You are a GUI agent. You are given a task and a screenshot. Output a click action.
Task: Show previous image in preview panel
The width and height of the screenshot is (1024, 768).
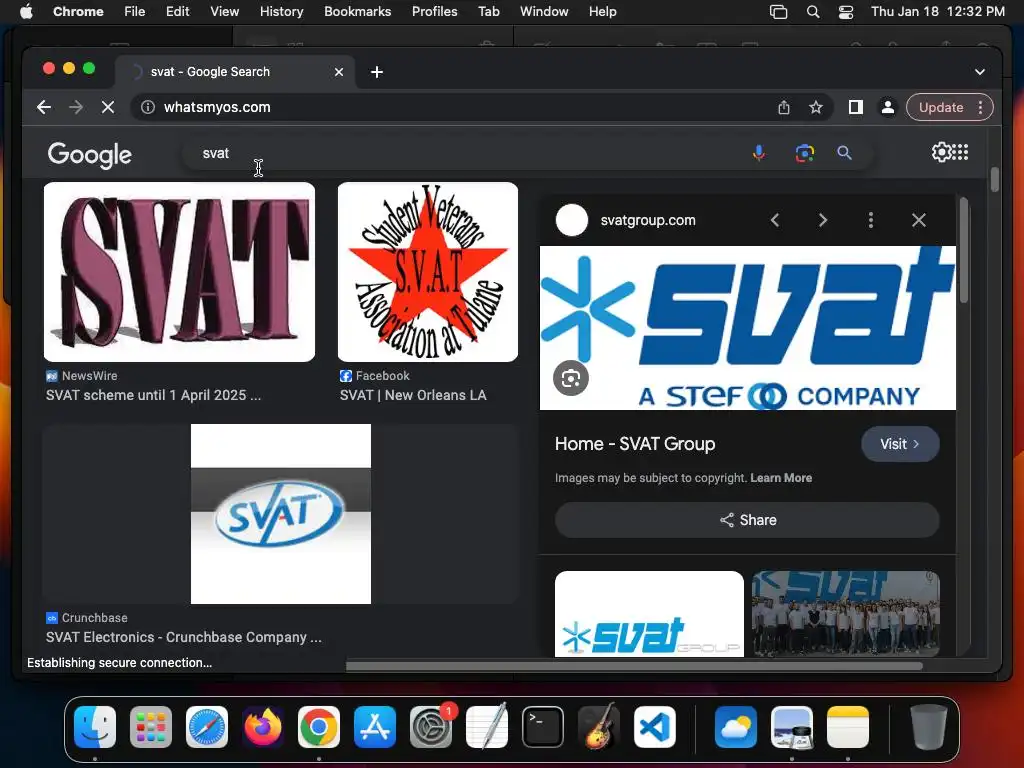point(775,220)
